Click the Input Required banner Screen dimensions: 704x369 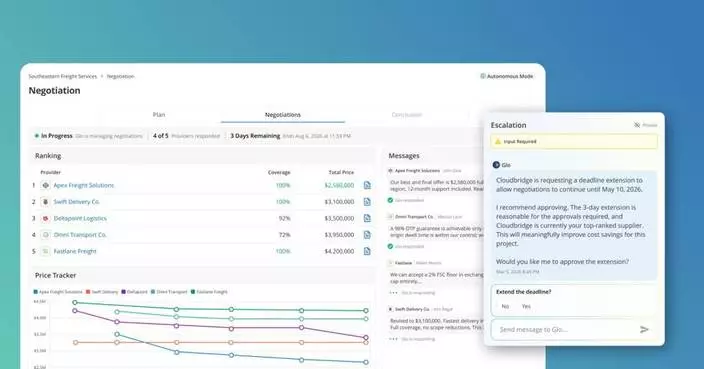click(x=574, y=141)
